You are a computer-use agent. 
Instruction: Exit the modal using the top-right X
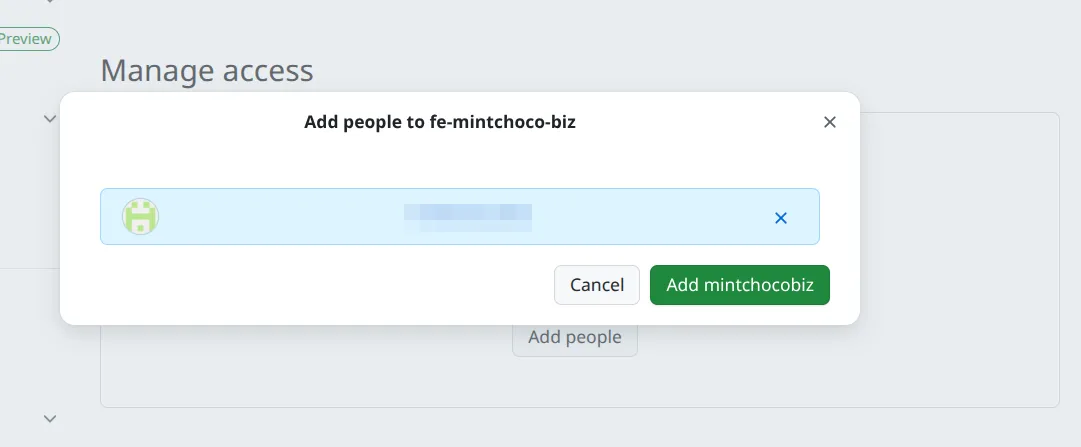829,122
